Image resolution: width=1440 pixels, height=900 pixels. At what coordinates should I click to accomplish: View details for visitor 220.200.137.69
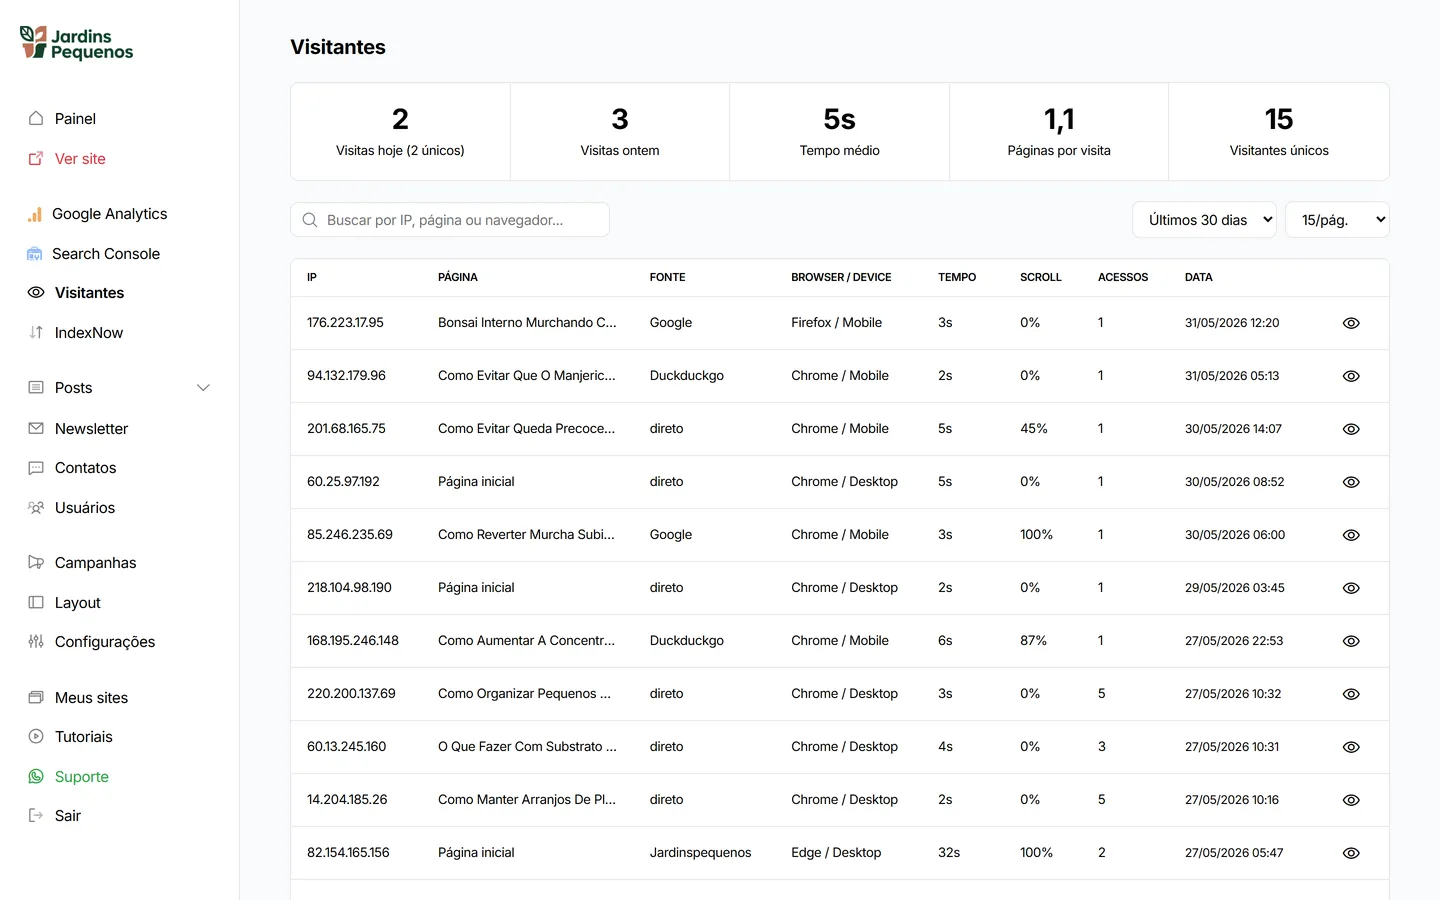[x=1351, y=694]
